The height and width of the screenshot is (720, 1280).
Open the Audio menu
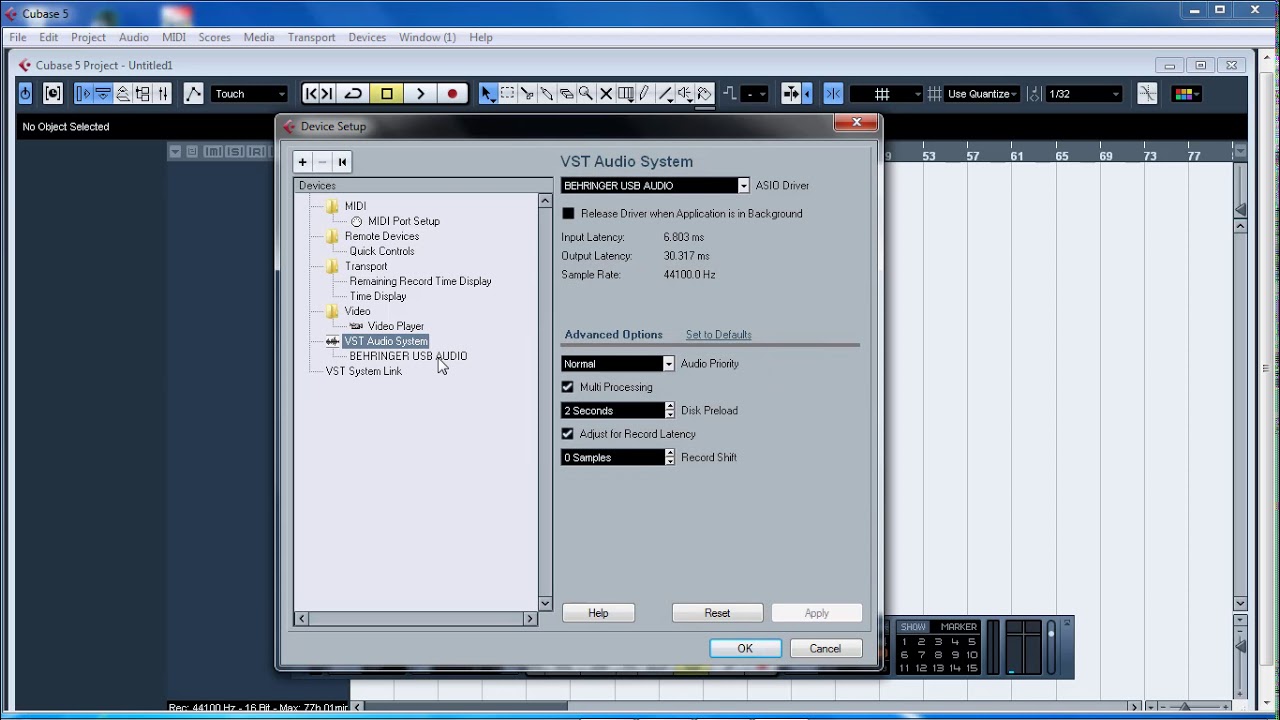[x=134, y=37]
